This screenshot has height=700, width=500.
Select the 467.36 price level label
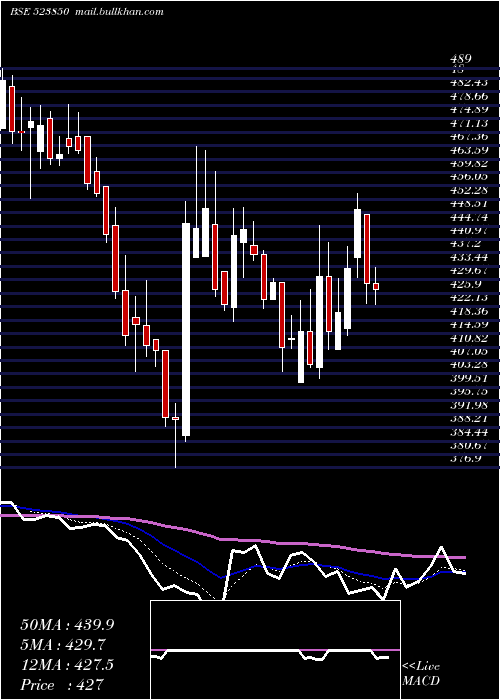[x=469, y=136]
